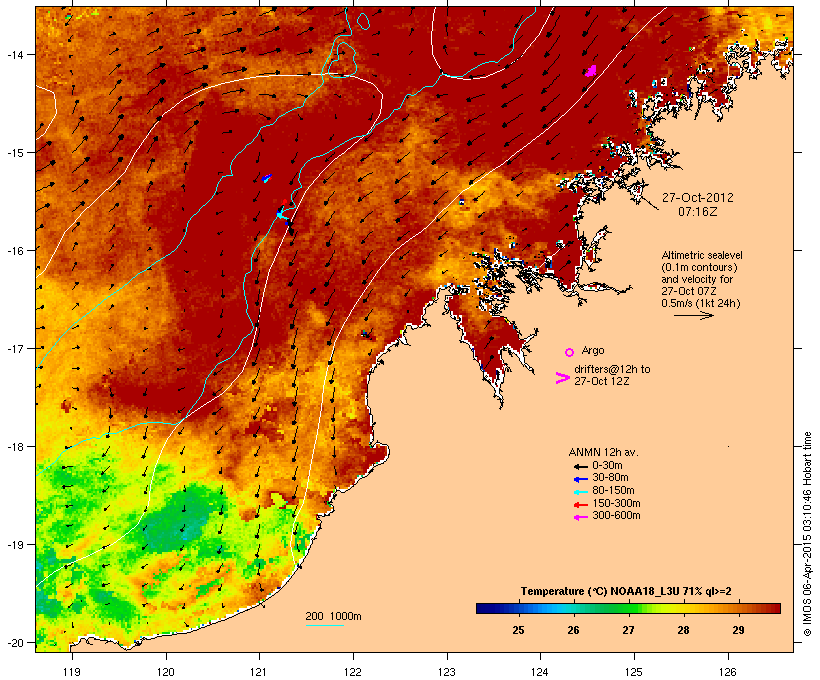This screenshot has width=820, height=680.
Task: Click the drifters@12h to legend text
Action: click(612, 369)
